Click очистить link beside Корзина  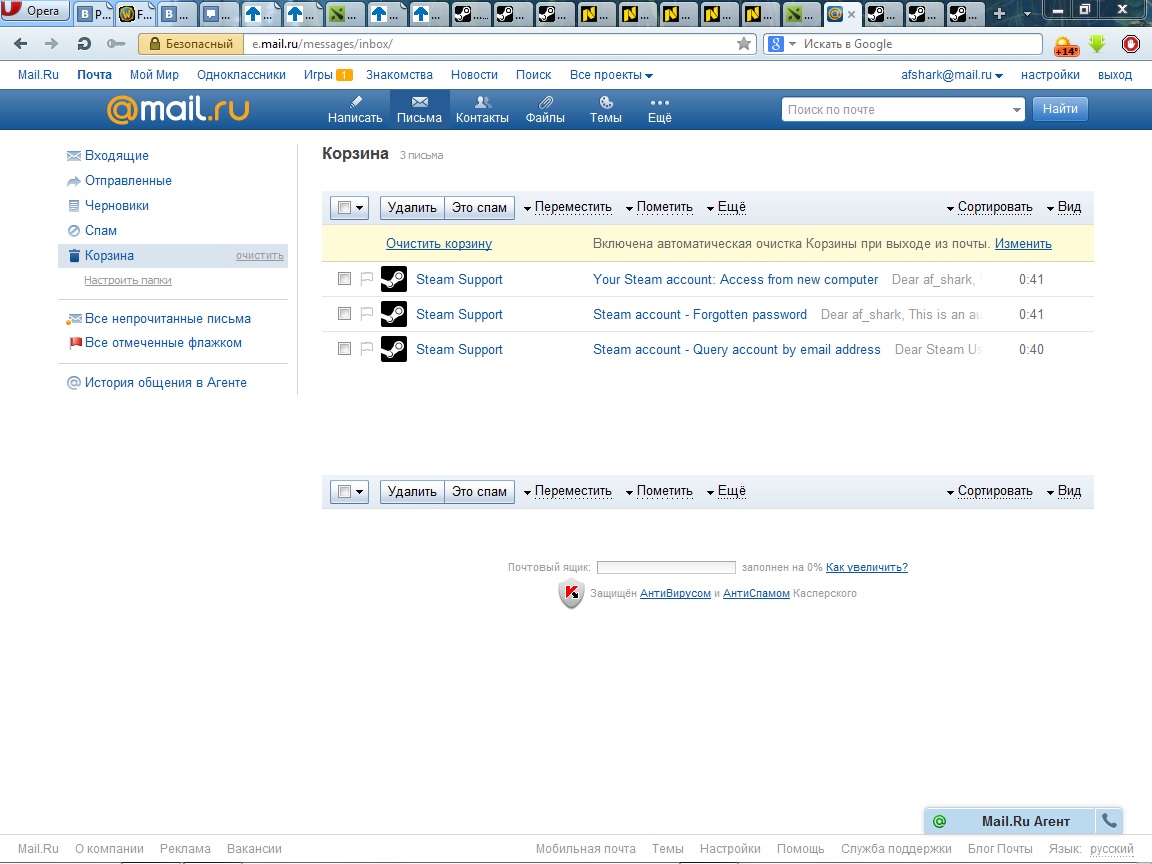[x=259, y=256]
